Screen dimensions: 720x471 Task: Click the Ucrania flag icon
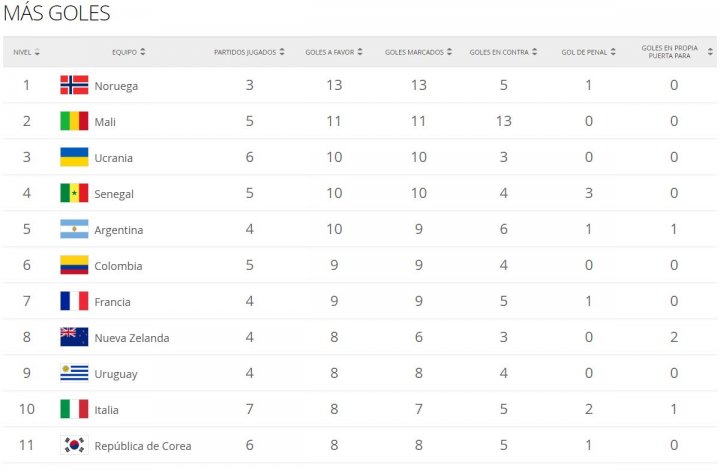pos(74,157)
